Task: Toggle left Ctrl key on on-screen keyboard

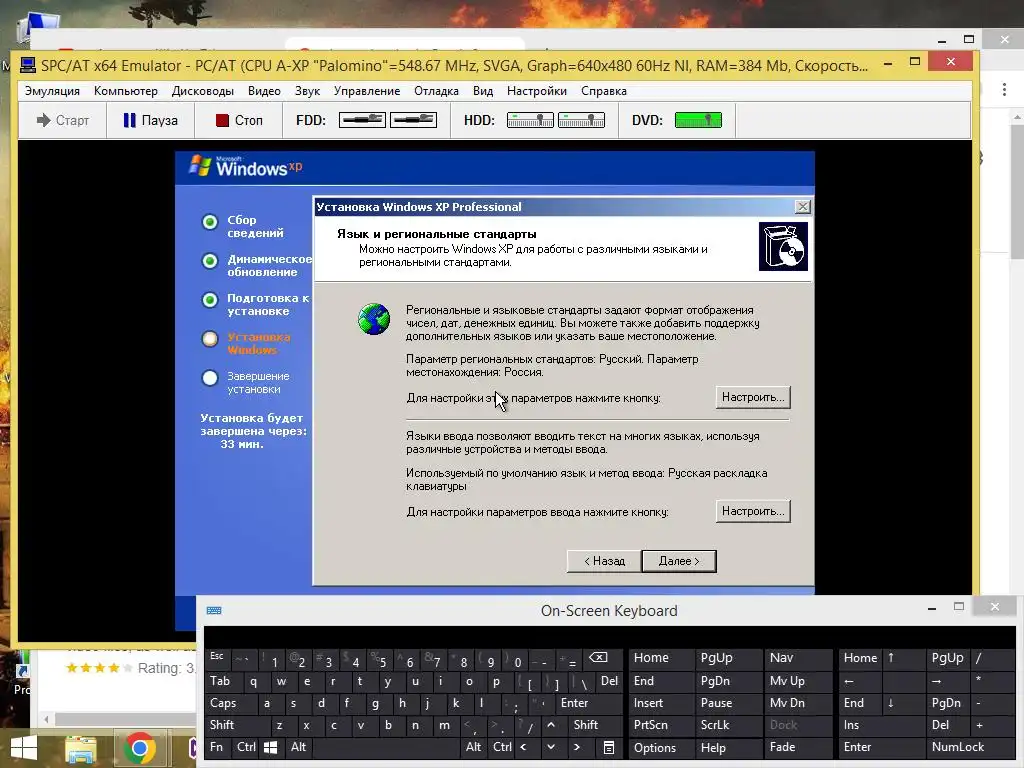Action: click(x=247, y=747)
